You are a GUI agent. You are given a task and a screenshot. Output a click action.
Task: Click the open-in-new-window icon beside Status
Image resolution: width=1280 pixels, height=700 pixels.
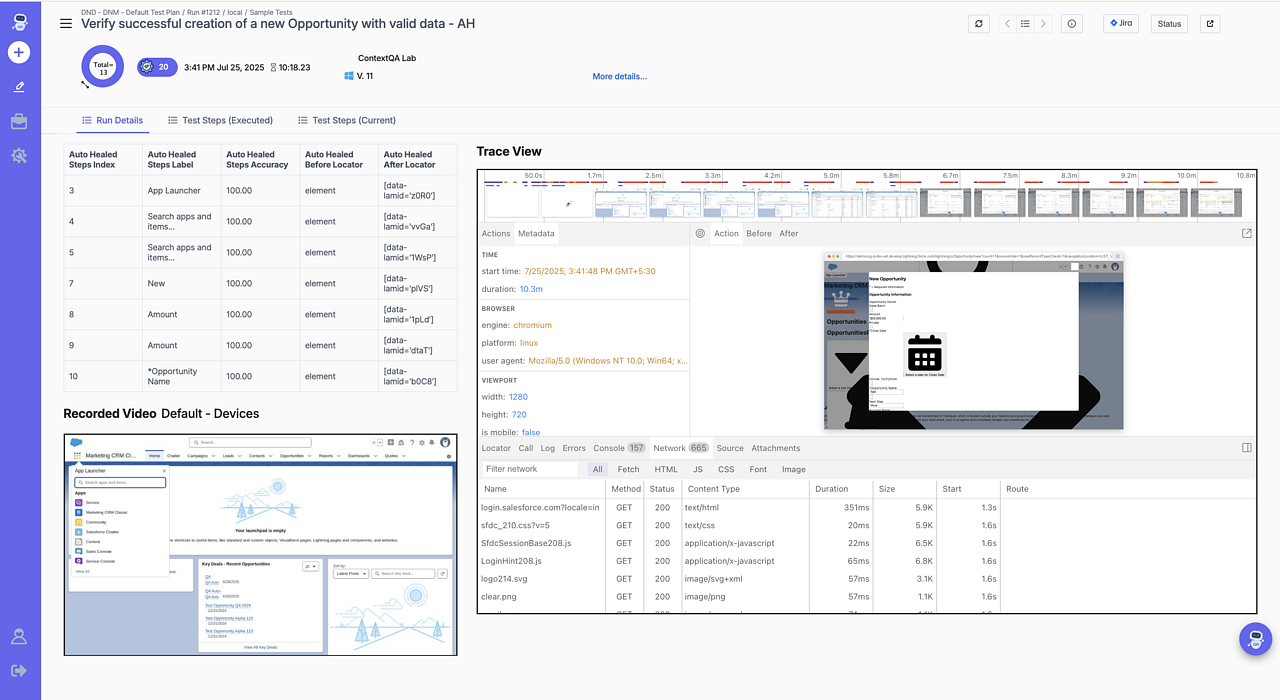(x=1210, y=24)
